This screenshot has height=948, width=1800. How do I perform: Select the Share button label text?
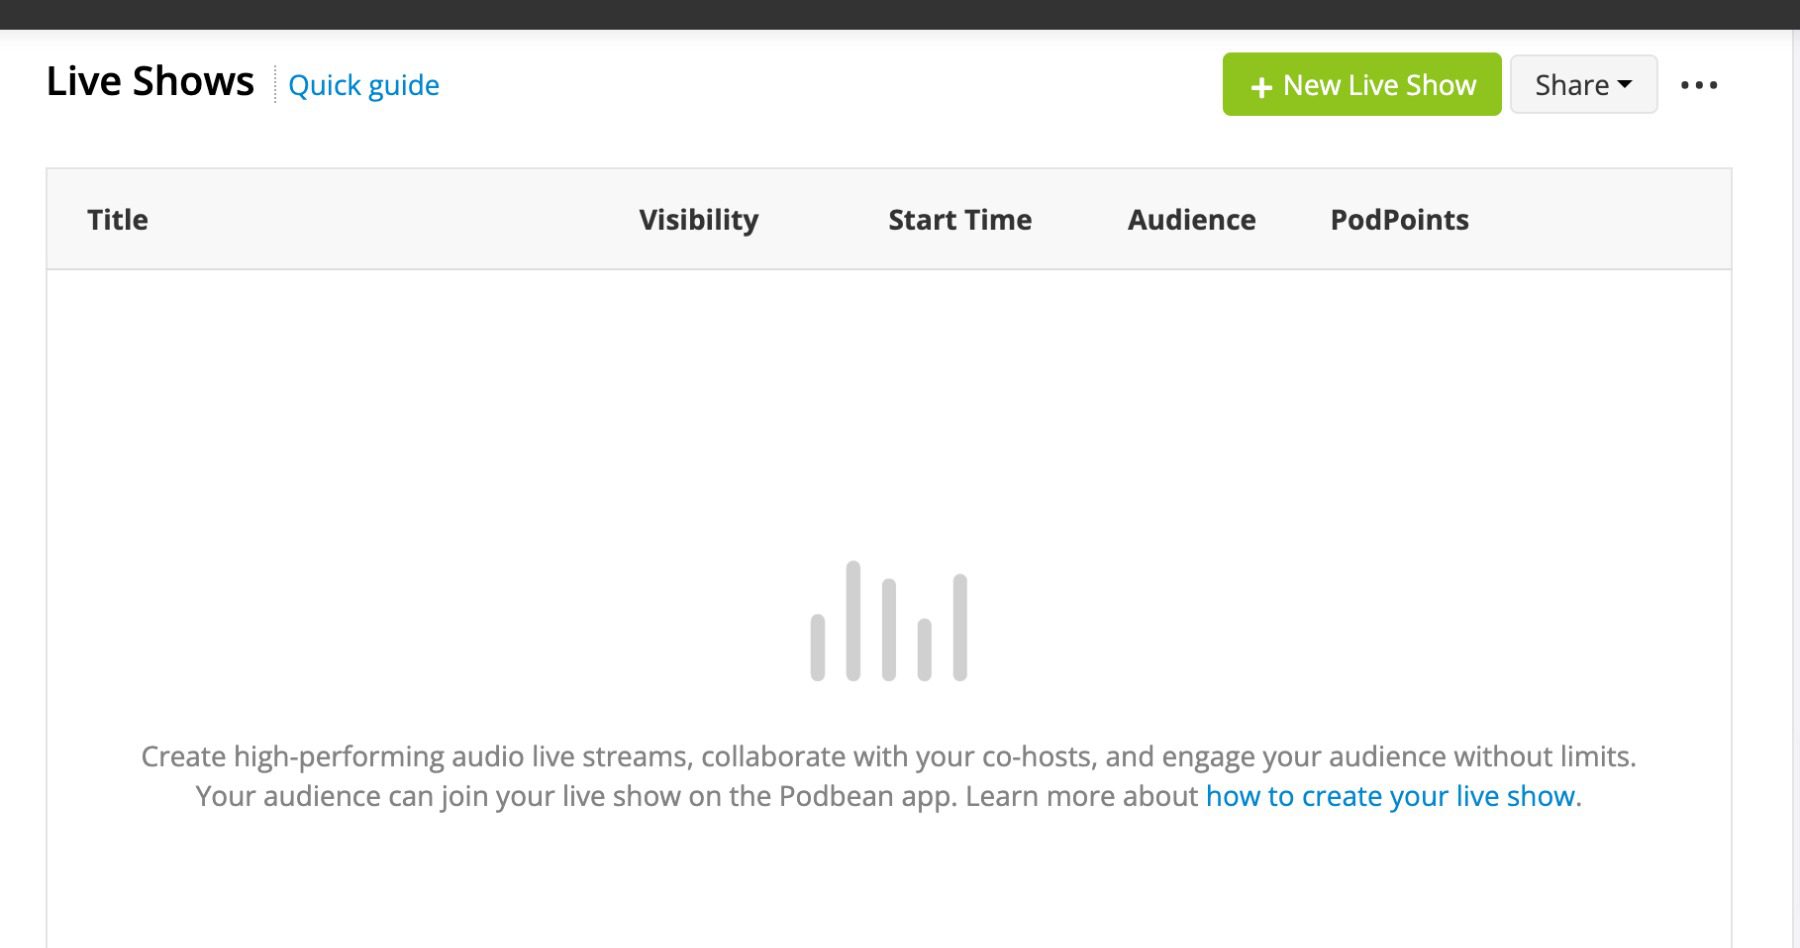(1572, 84)
